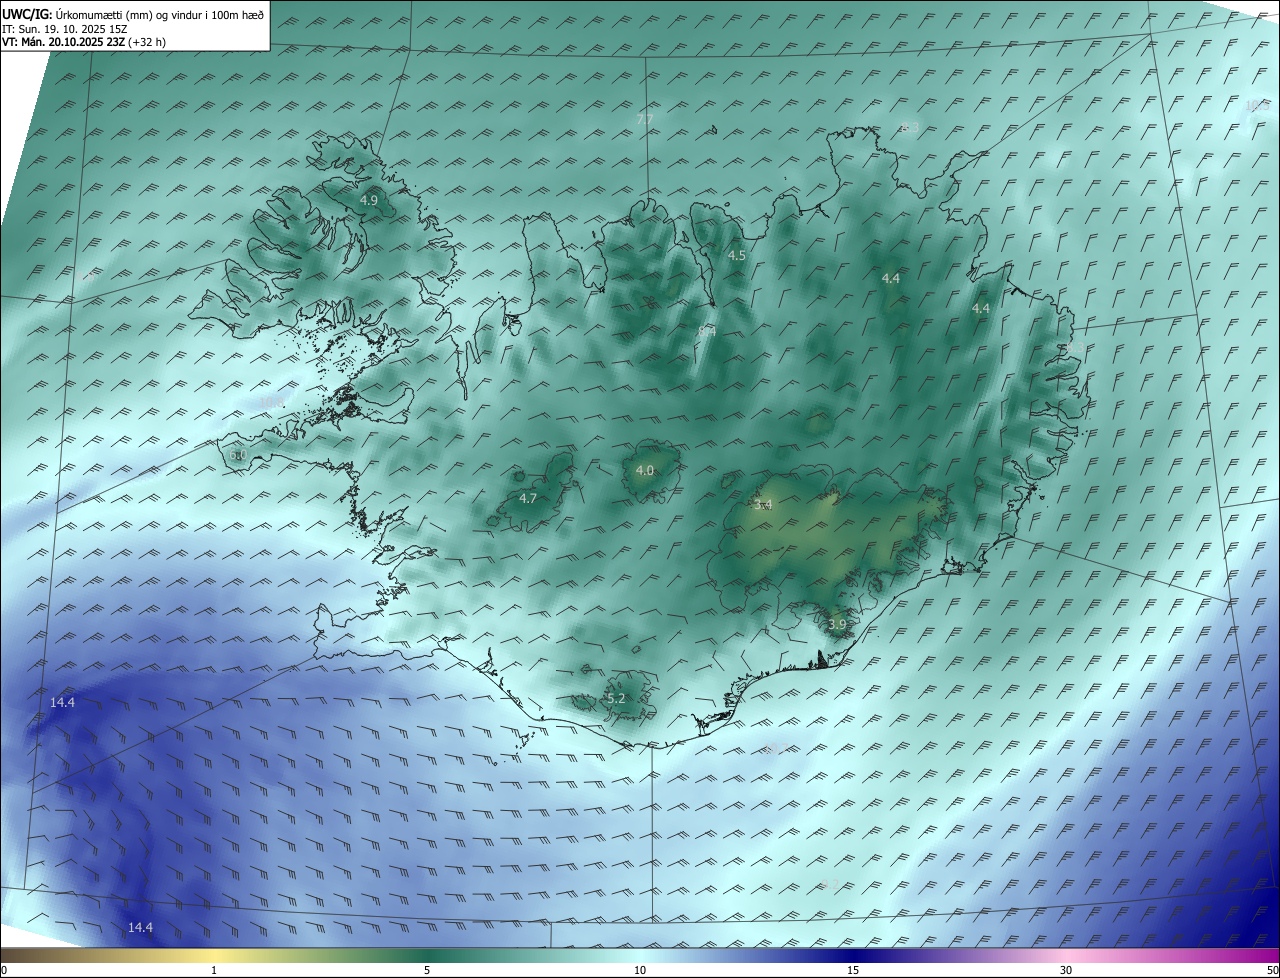Pick the 10 tick on the colour scale
The image size is (1280, 978).
click(640, 970)
